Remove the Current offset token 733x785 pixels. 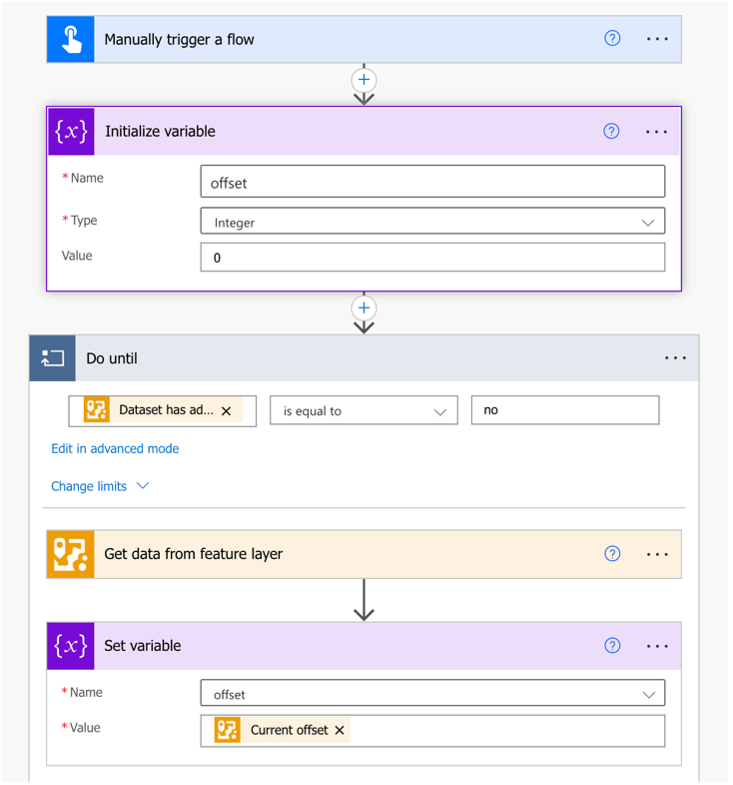coord(339,730)
